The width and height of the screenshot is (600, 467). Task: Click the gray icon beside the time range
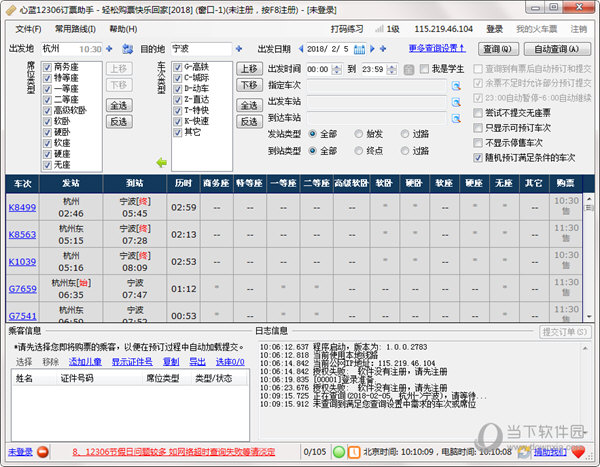(409, 69)
